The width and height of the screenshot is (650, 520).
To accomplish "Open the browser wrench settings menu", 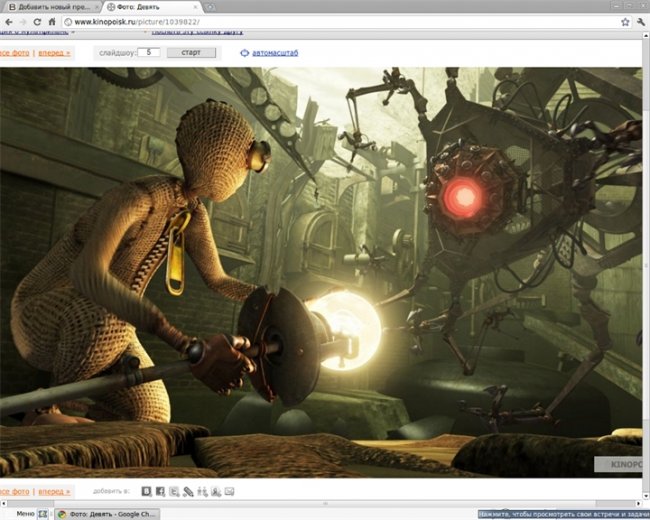I will (640, 21).
